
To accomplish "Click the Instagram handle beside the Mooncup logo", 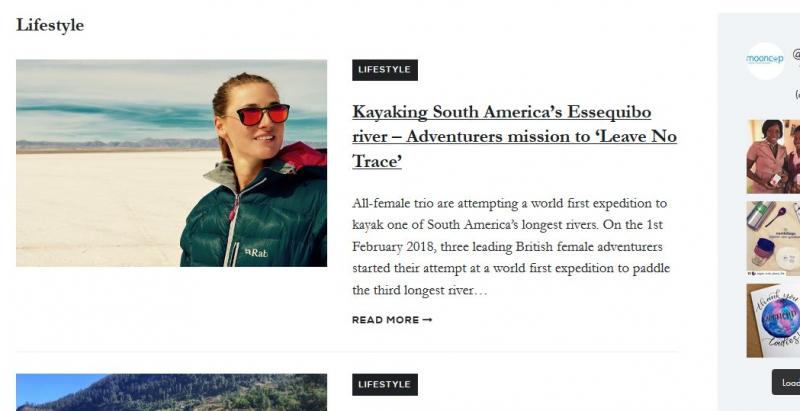I will [796, 56].
